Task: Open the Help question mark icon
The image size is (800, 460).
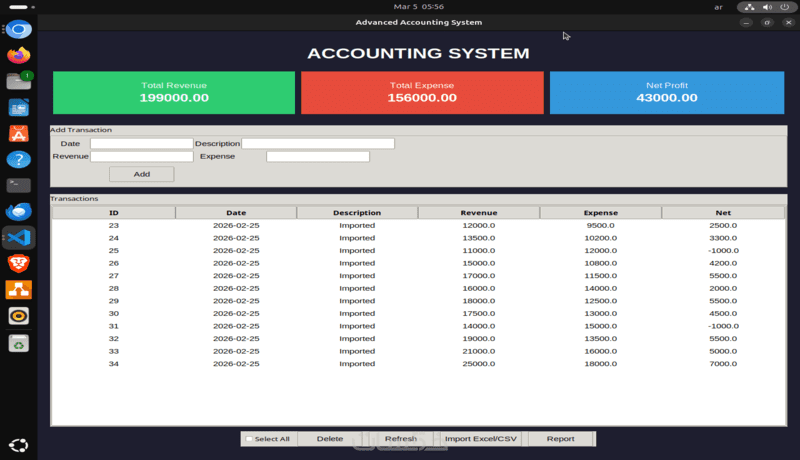Action: (18, 160)
